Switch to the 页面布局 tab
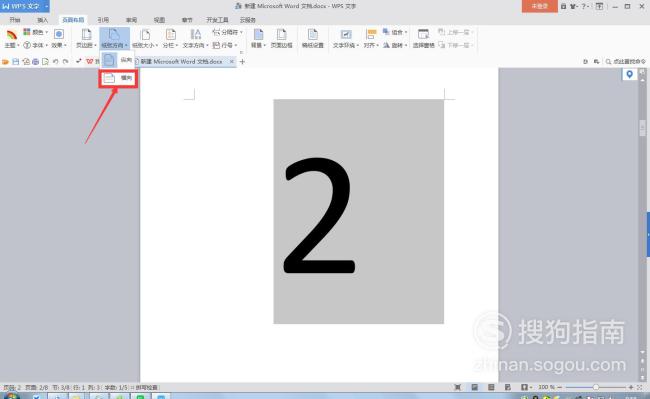Viewport: 650px width, 399px height. tap(73, 20)
